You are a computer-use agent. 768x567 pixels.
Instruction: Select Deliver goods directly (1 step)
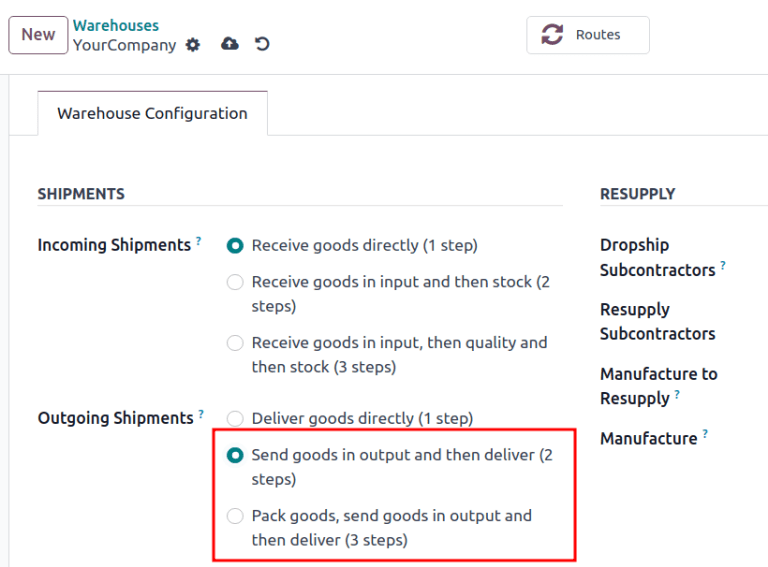tap(235, 418)
